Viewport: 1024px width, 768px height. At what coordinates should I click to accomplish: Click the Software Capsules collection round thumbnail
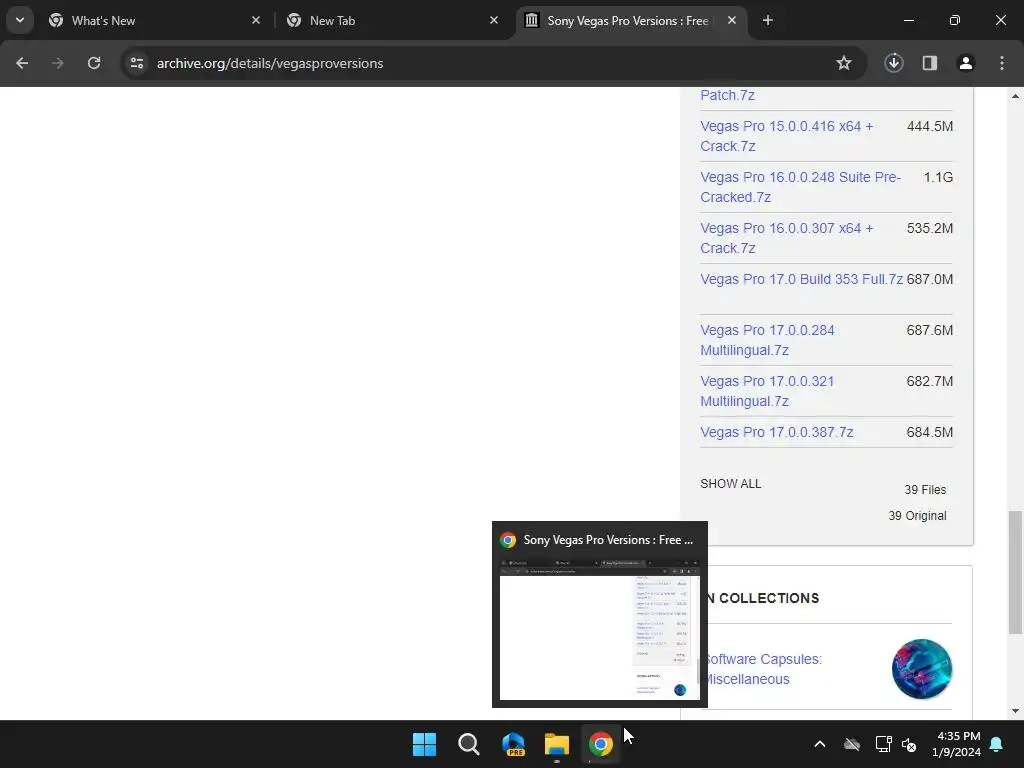921,669
